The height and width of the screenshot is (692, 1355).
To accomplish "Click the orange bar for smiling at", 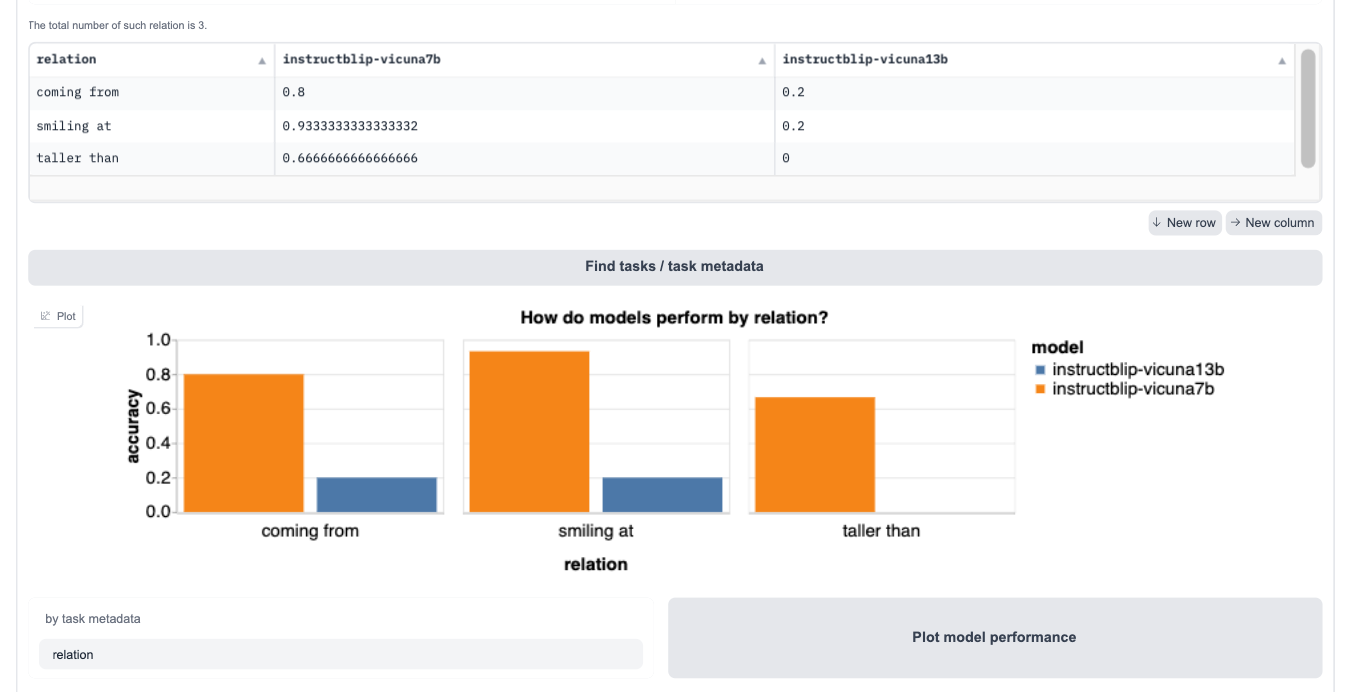I will (529, 431).
